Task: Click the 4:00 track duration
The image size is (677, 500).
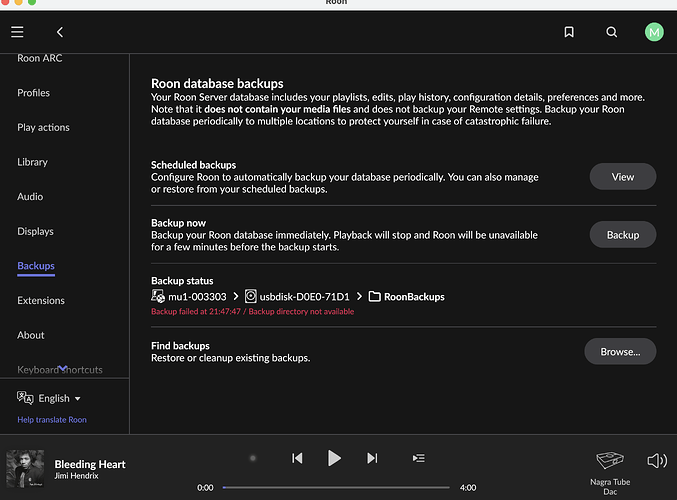Action: click(468, 488)
